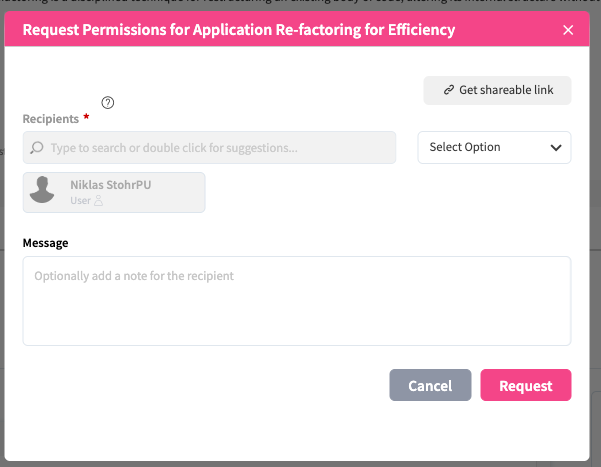Click the chain link icon

449,90
